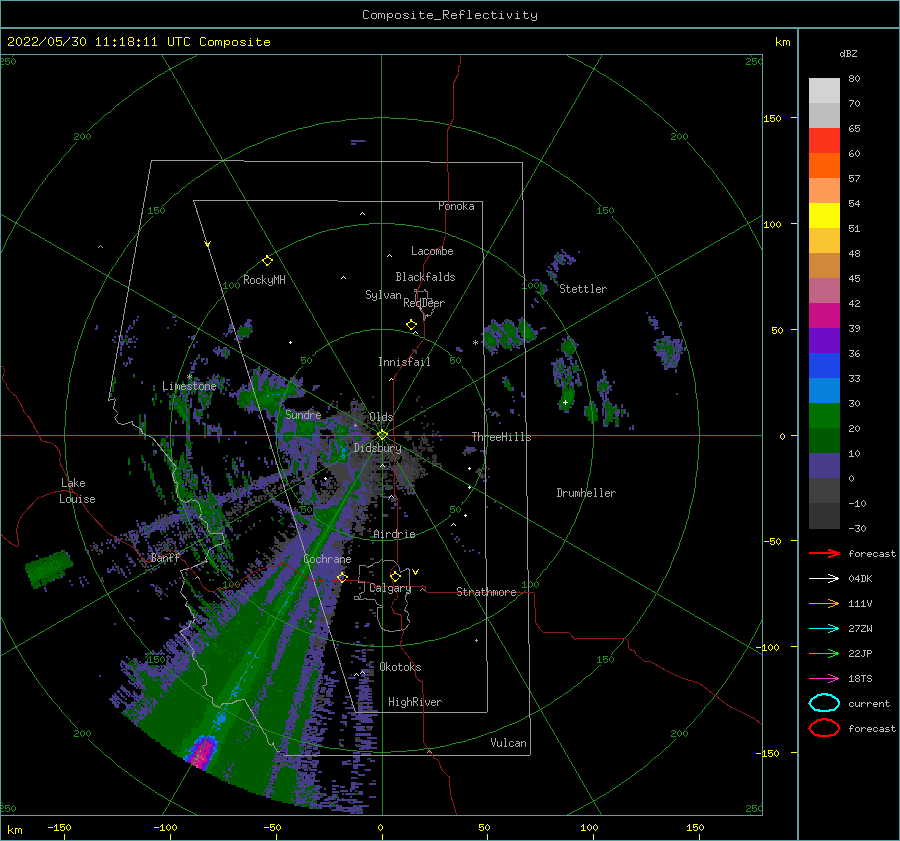Click the Calgary city label
This screenshot has width=900, height=841.
390,588
